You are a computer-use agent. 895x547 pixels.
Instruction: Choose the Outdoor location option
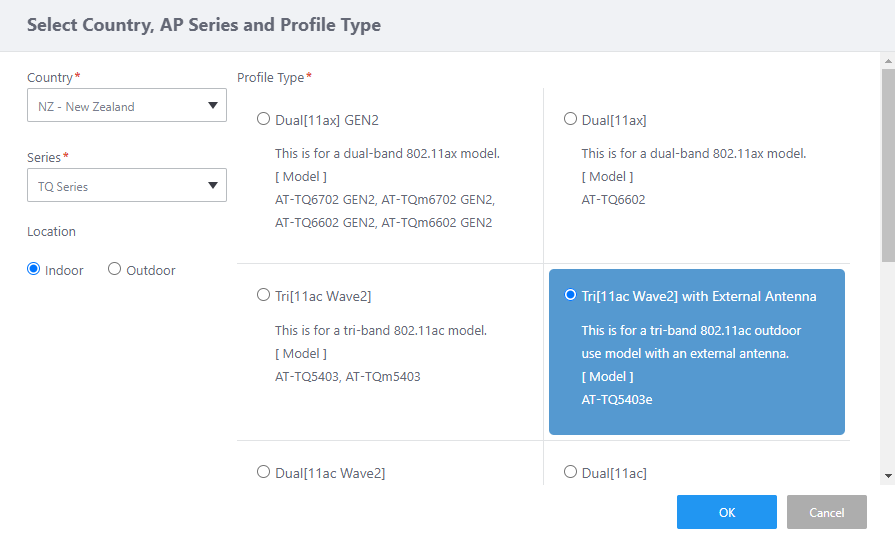pos(115,269)
